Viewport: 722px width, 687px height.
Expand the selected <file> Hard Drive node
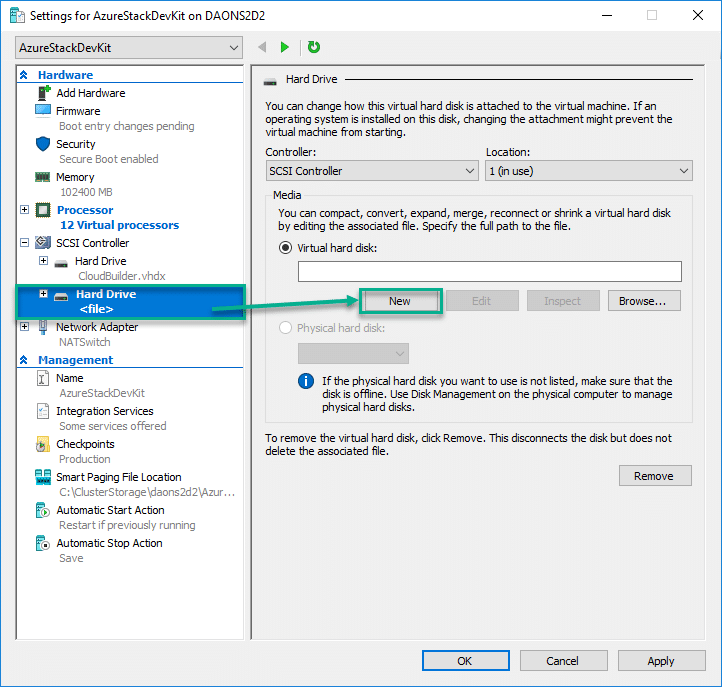point(43,294)
